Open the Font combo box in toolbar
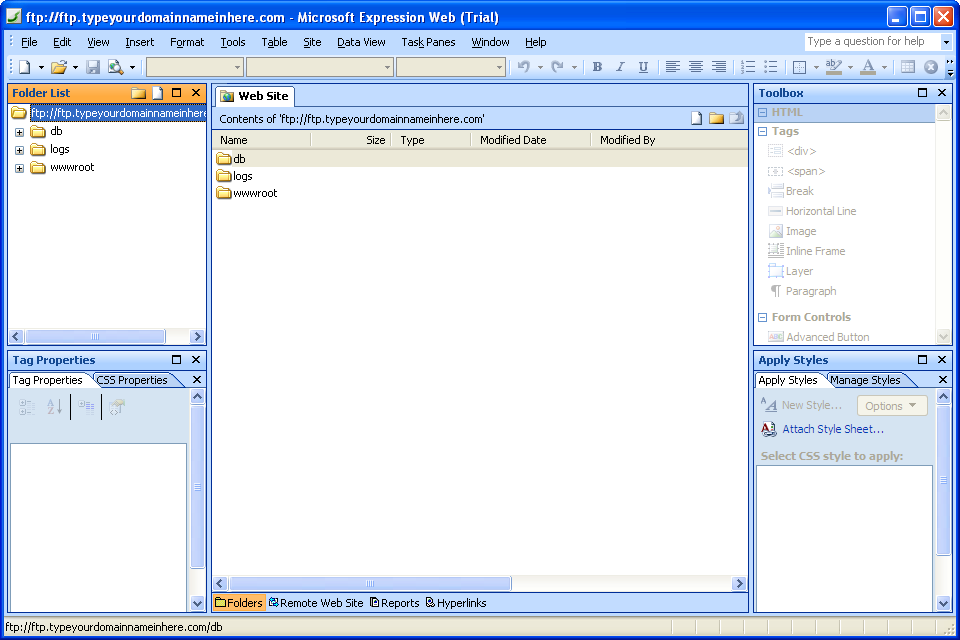The height and width of the screenshot is (640, 960). point(320,67)
